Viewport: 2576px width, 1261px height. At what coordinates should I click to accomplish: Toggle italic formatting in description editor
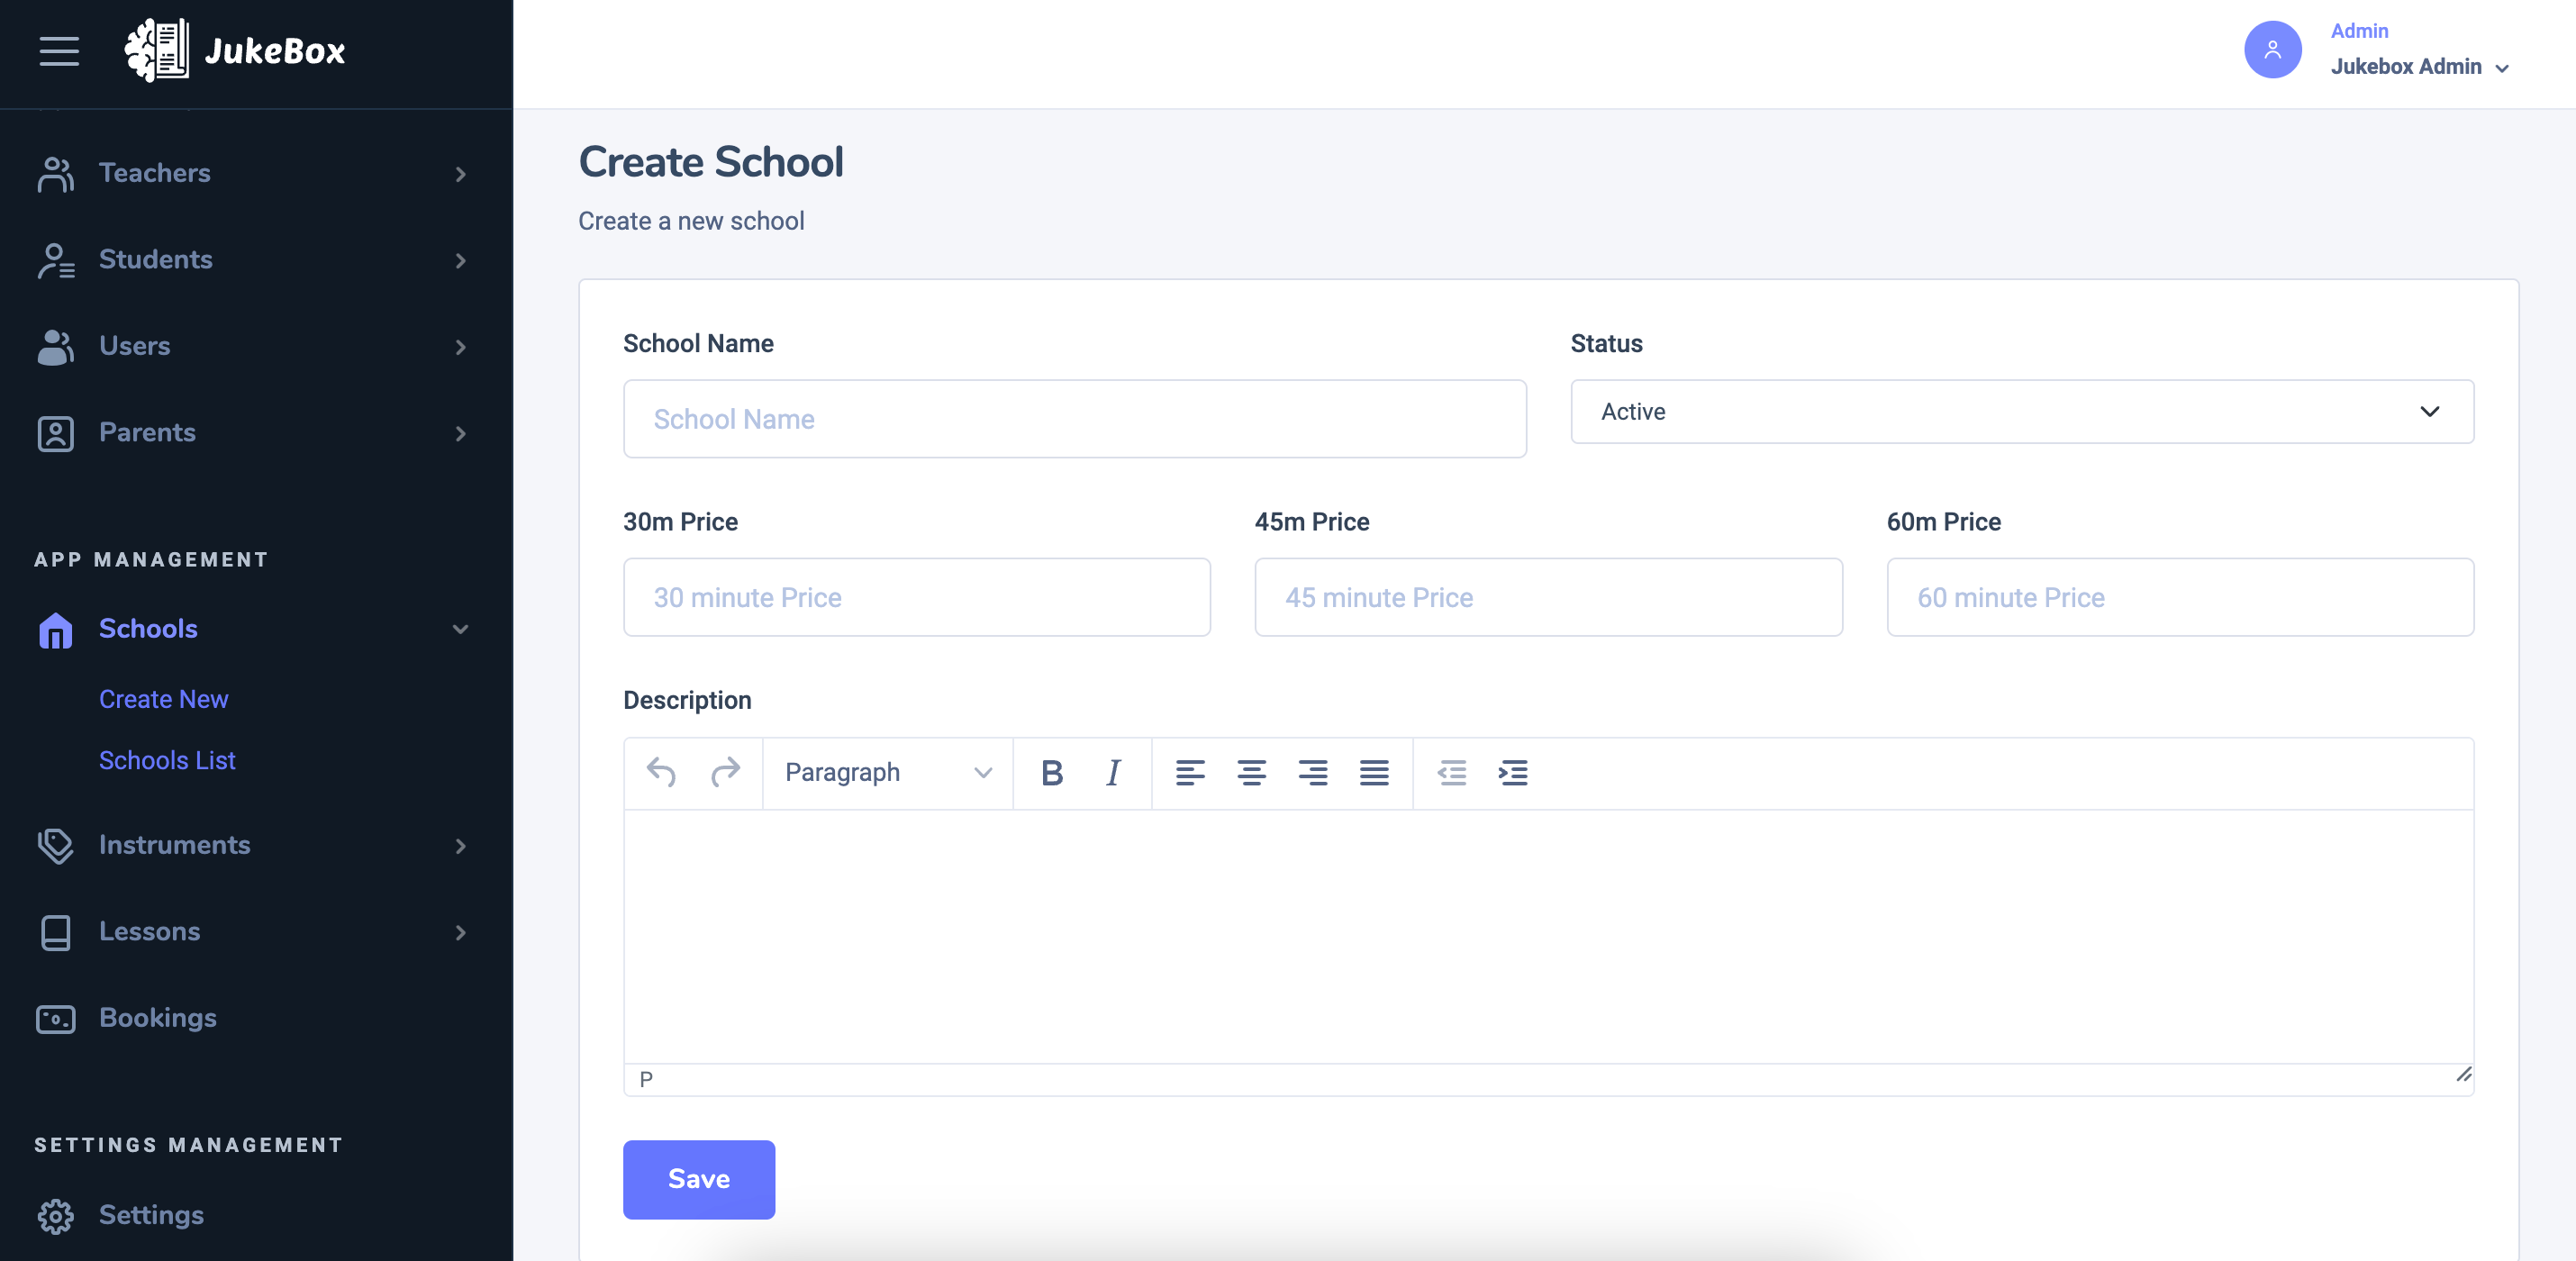pos(1113,772)
